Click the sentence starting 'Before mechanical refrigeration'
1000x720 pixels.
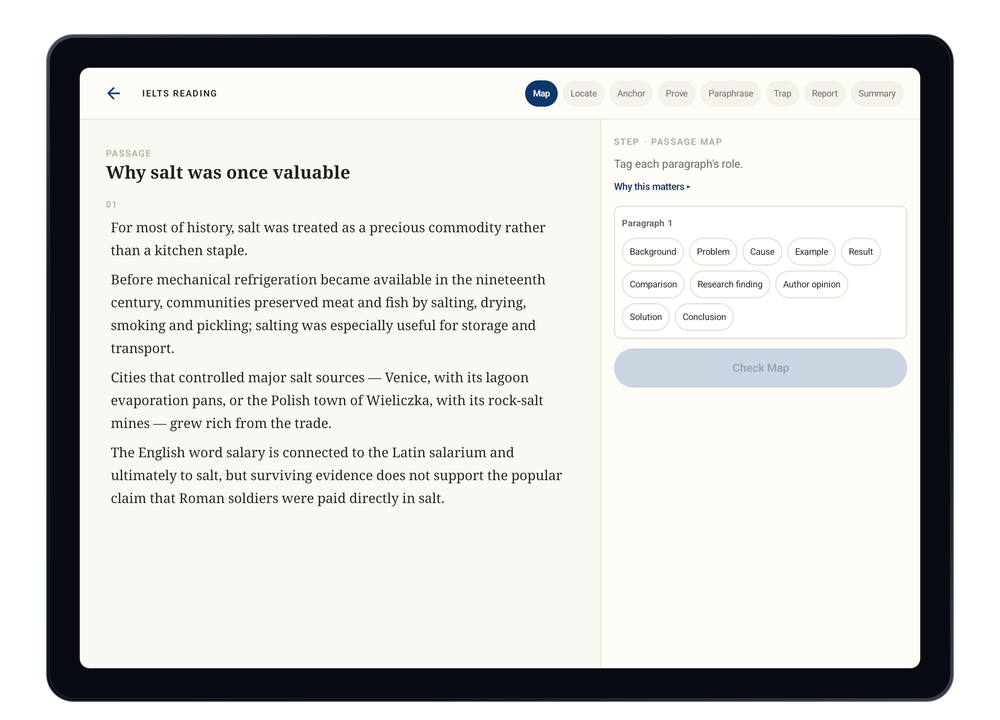(328, 314)
